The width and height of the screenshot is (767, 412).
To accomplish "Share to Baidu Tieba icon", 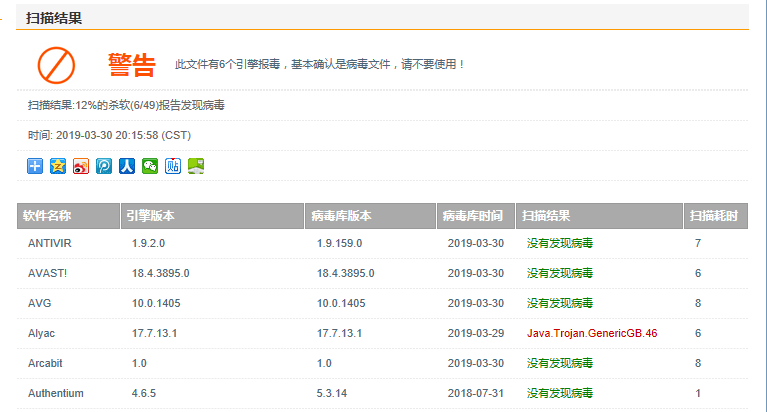I will click(173, 166).
